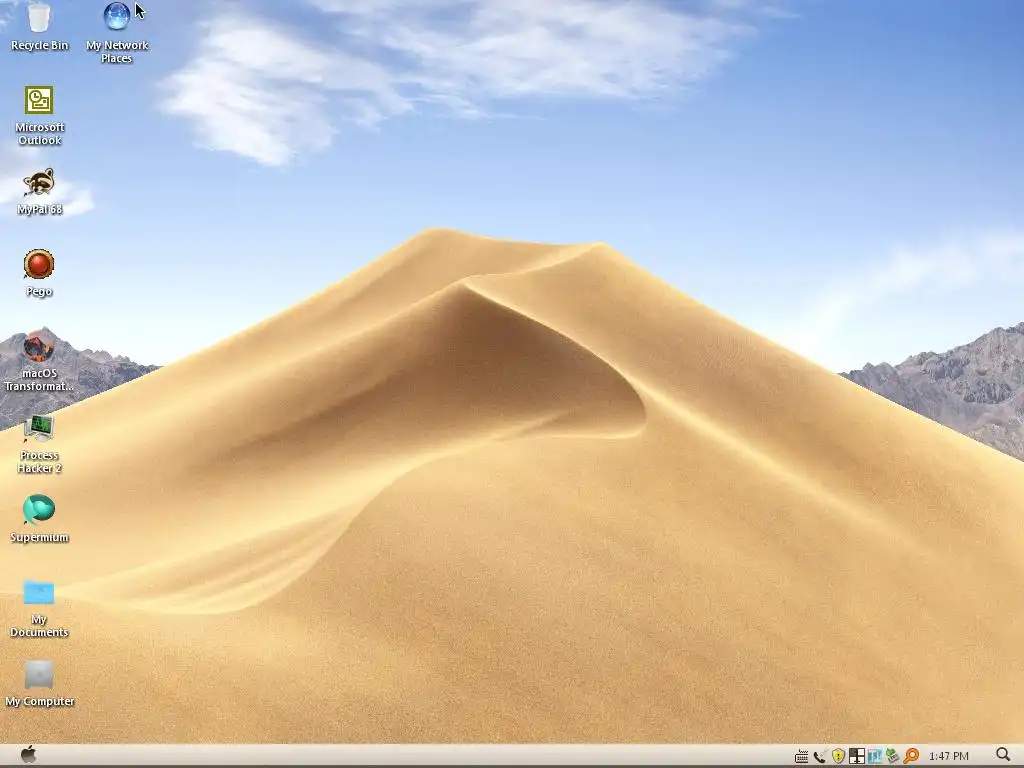Click the "Microsoft Outlook" label text
This screenshot has height=768, width=1024.
click(40, 134)
